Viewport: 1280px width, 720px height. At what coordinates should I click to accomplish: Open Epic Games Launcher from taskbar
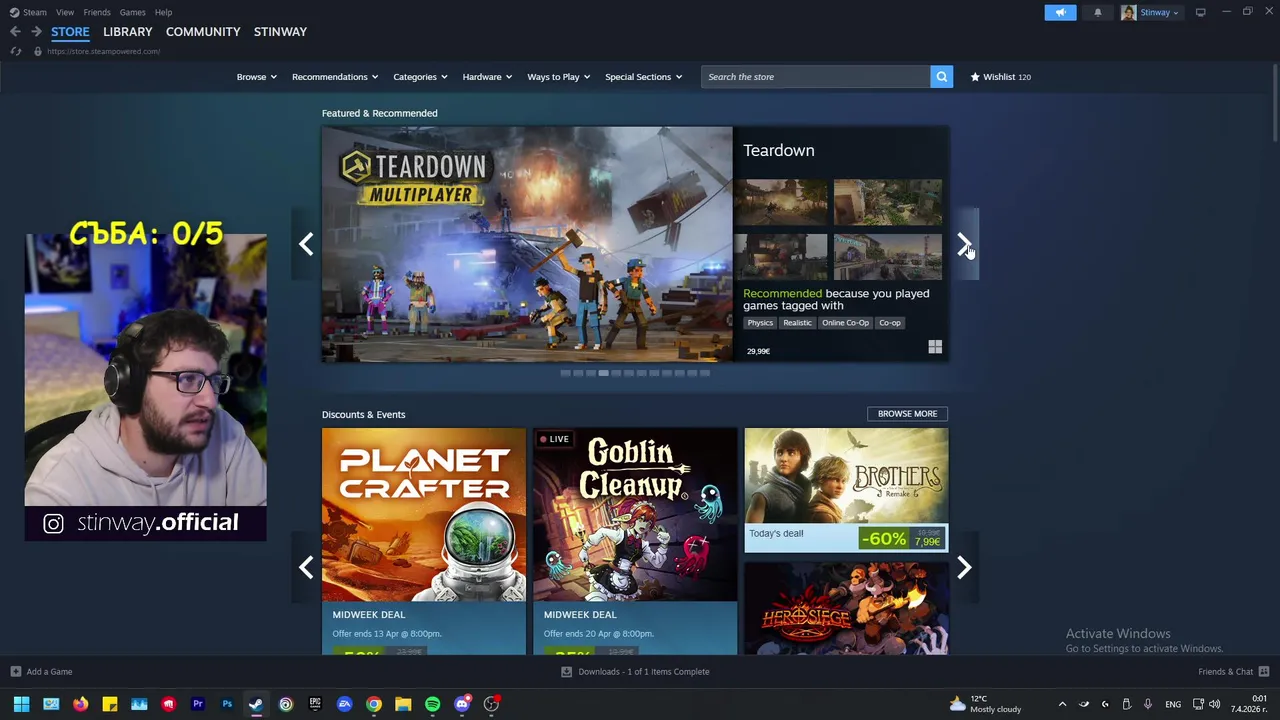coord(315,704)
